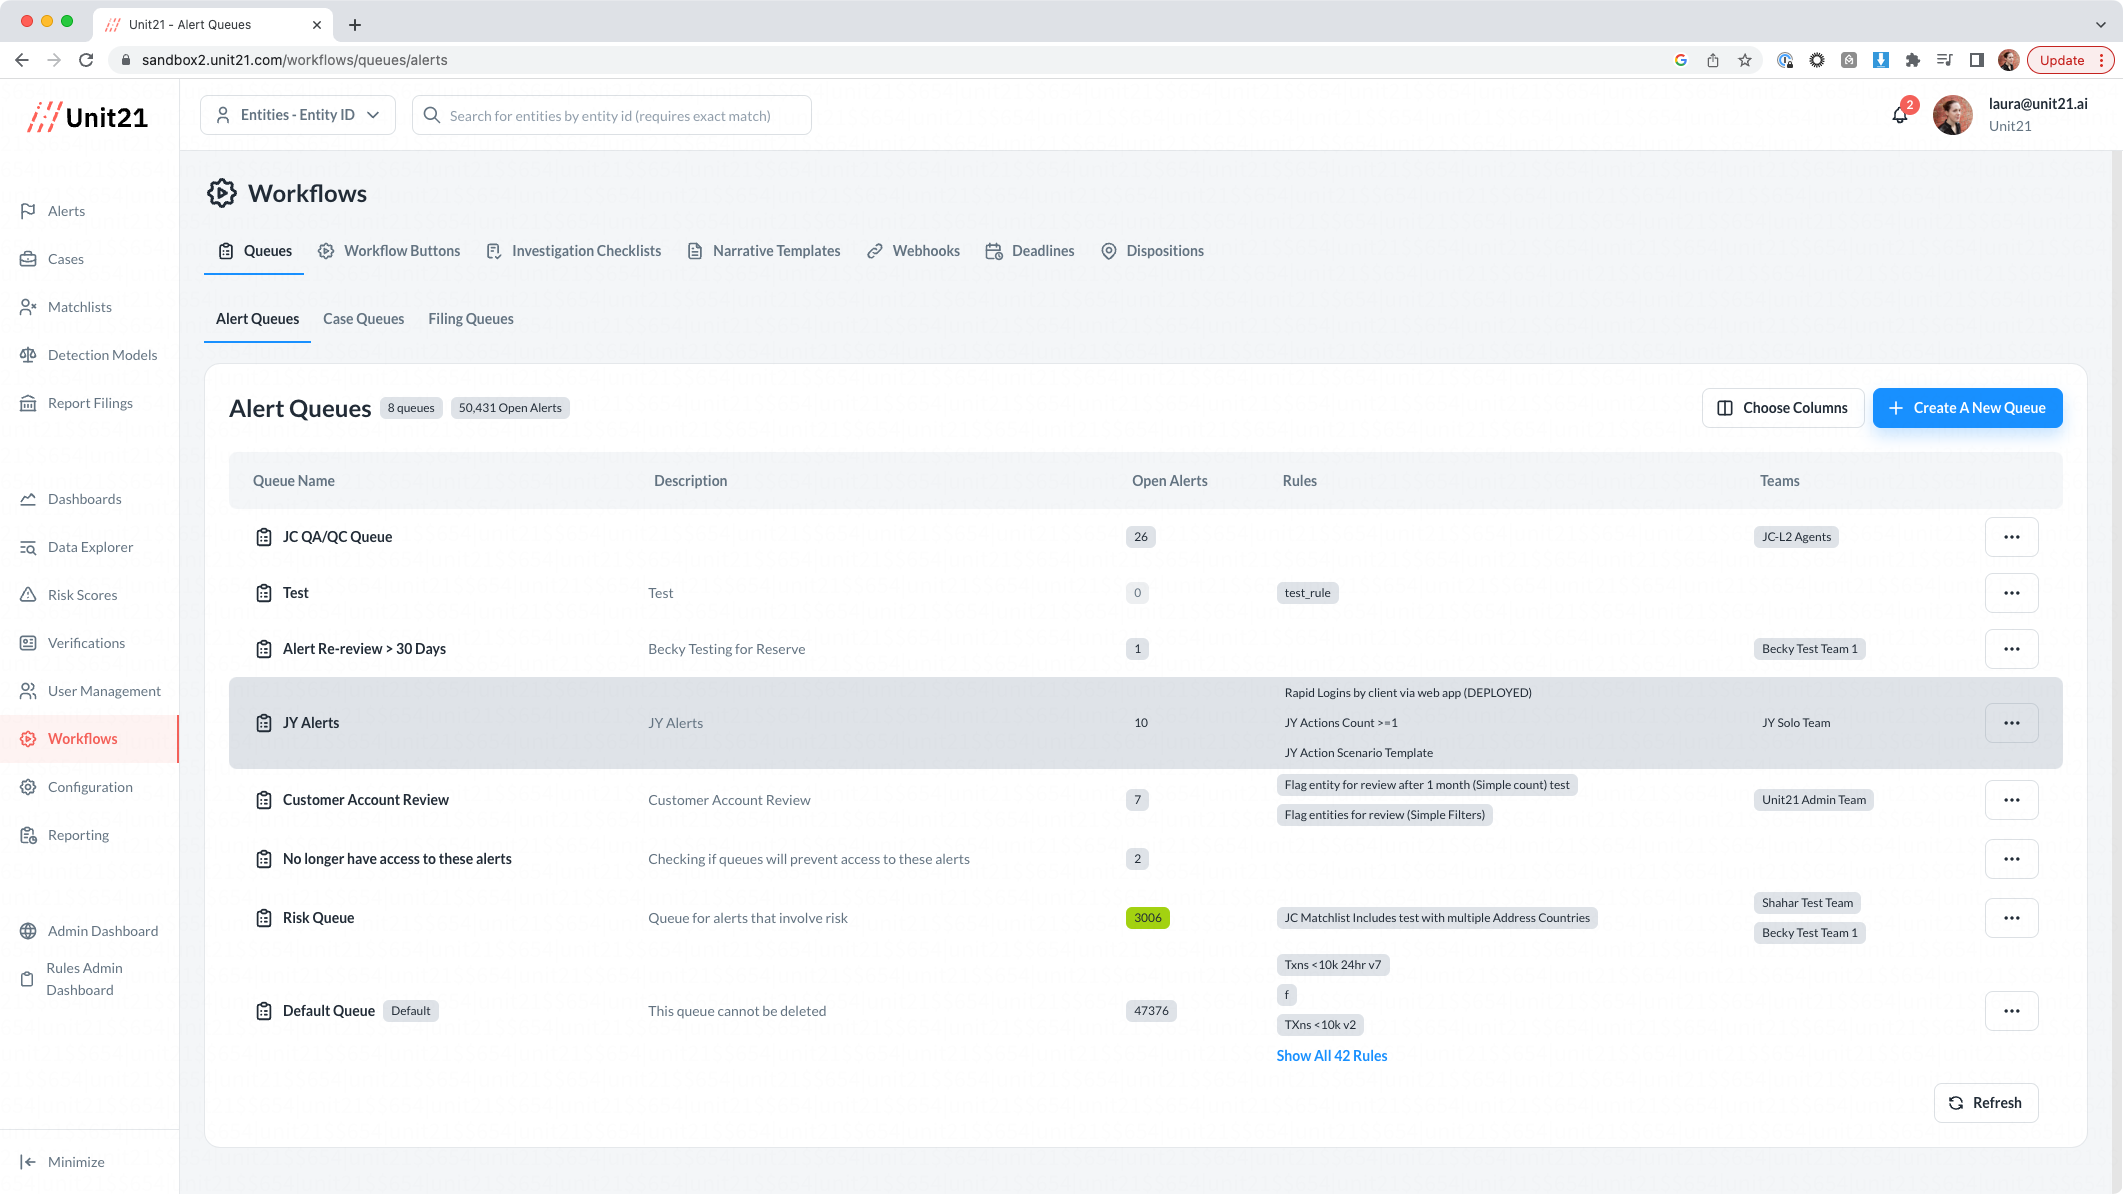The height and width of the screenshot is (1194, 2123).
Task: Open the three-dot menu for Default Queue
Action: coord(2011,1011)
